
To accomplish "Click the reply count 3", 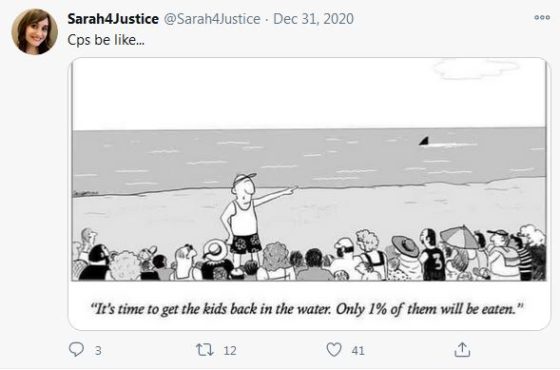I will point(98,351).
